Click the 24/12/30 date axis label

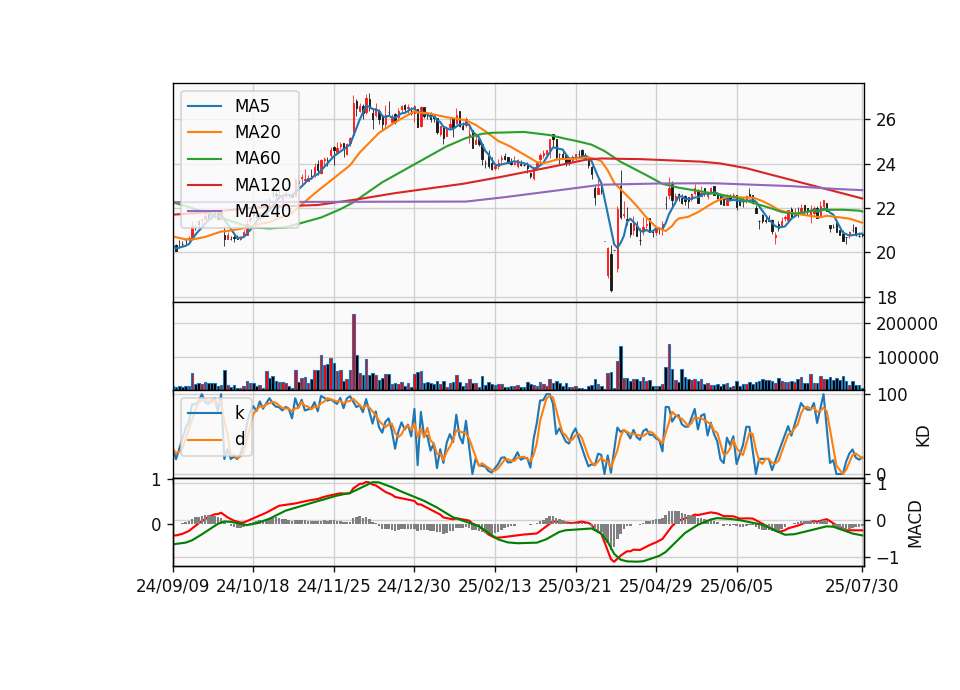pos(414,586)
